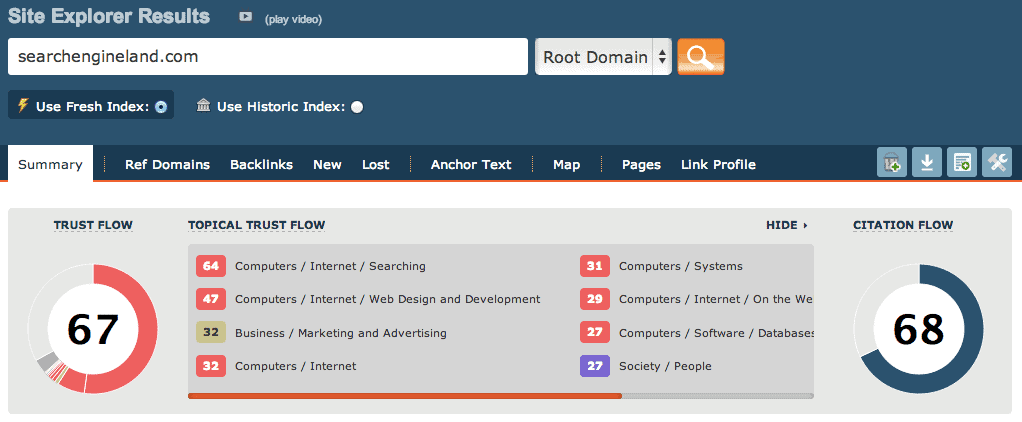Image resolution: width=1022 pixels, height=422 pixels.
Task: Open the Ref Domains tab
Action: [167, 165]
